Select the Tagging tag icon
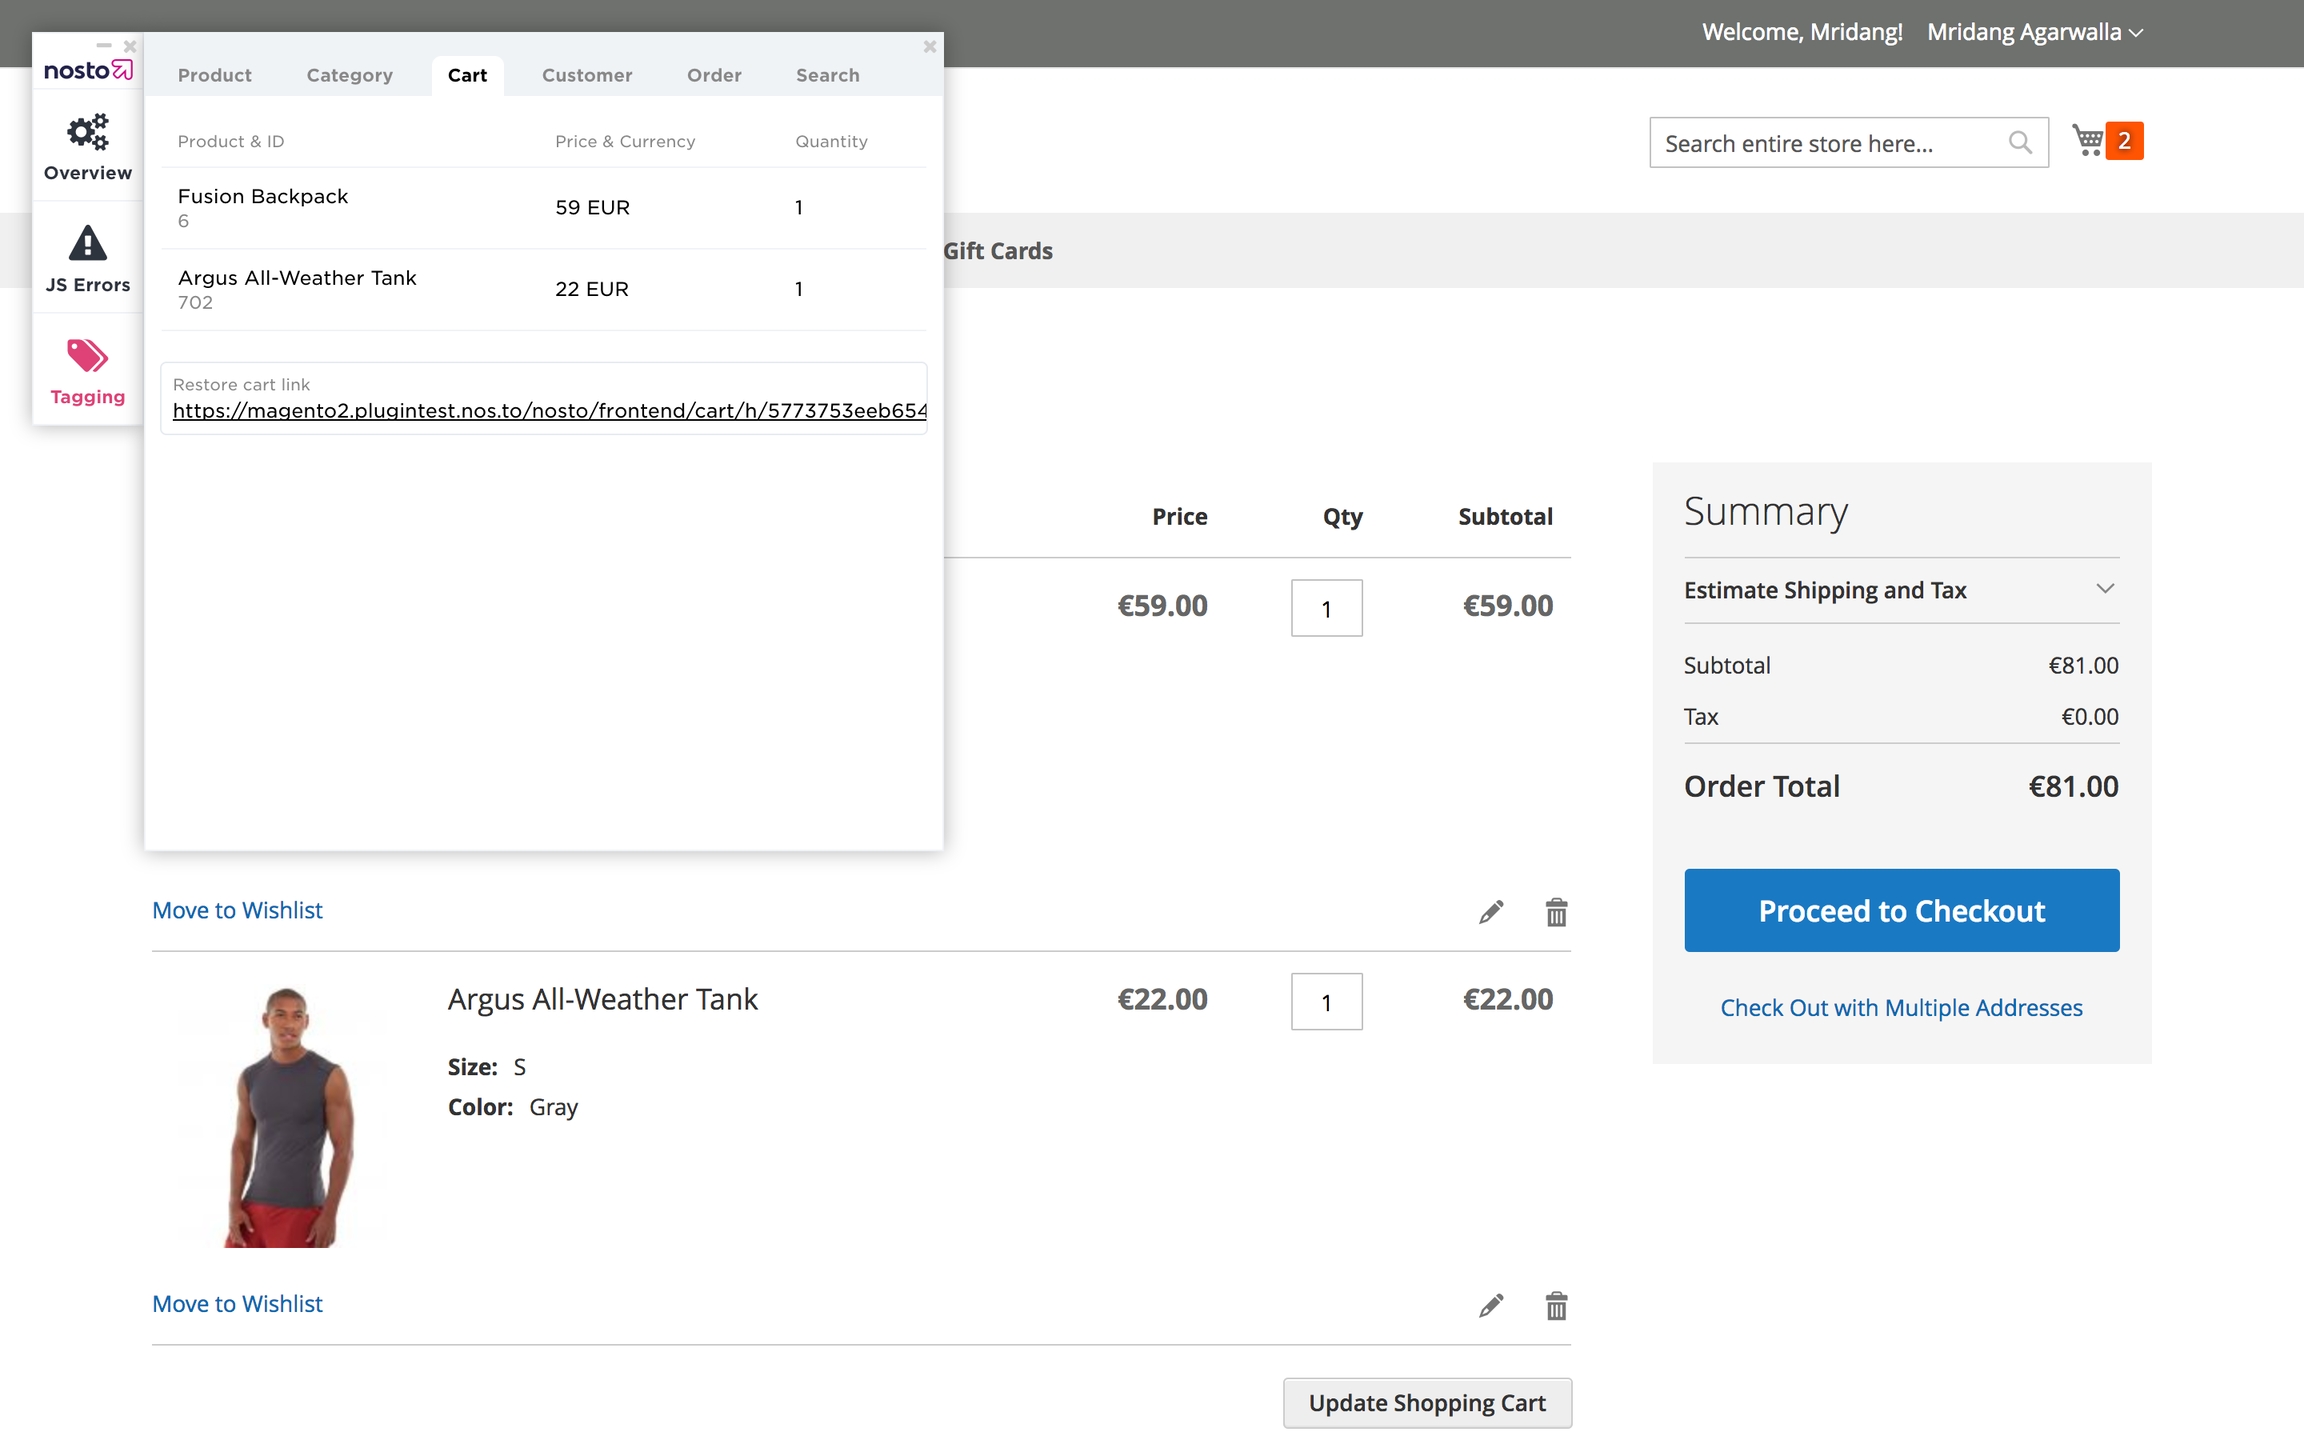This screenshot has width=2304, height=1440. 88,356
